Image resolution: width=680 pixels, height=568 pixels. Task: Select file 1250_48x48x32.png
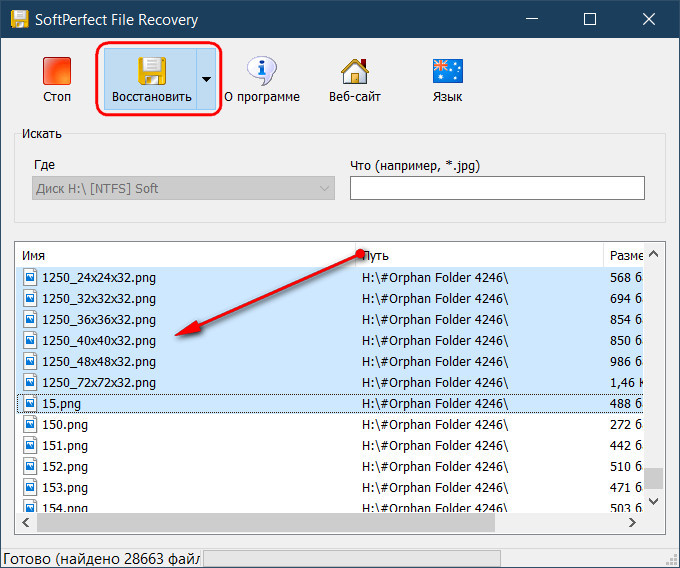point(98,362)
